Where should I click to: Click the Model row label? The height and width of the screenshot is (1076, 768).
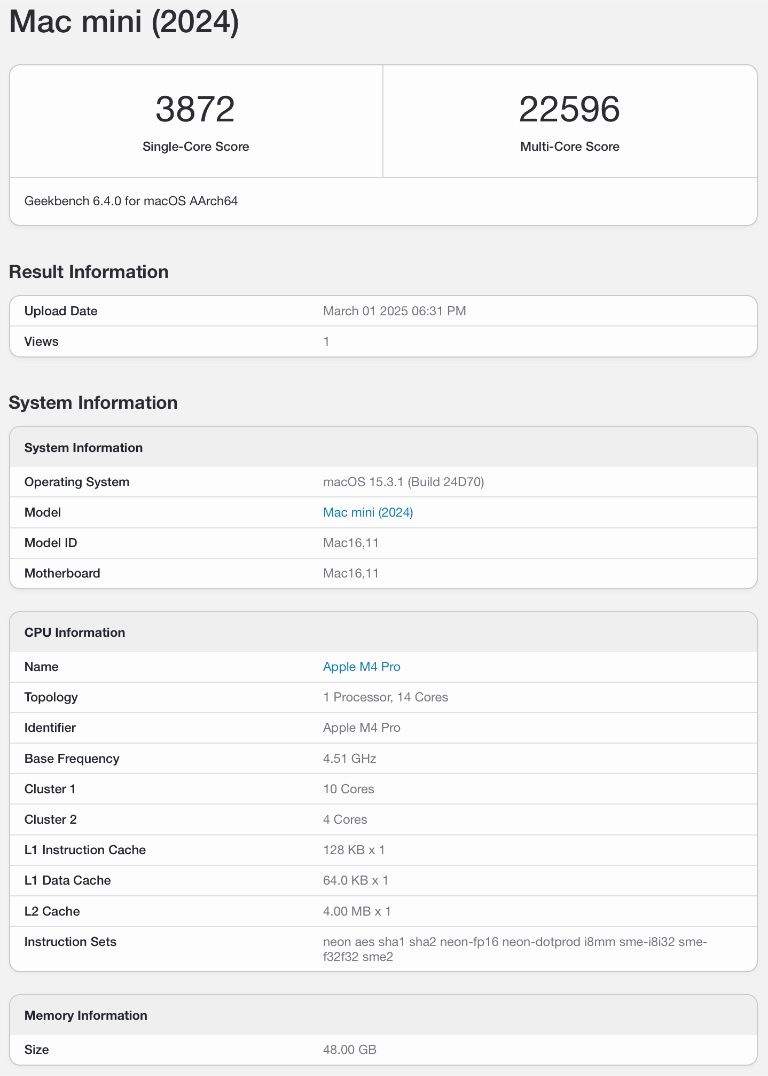[x=43, y=513]
